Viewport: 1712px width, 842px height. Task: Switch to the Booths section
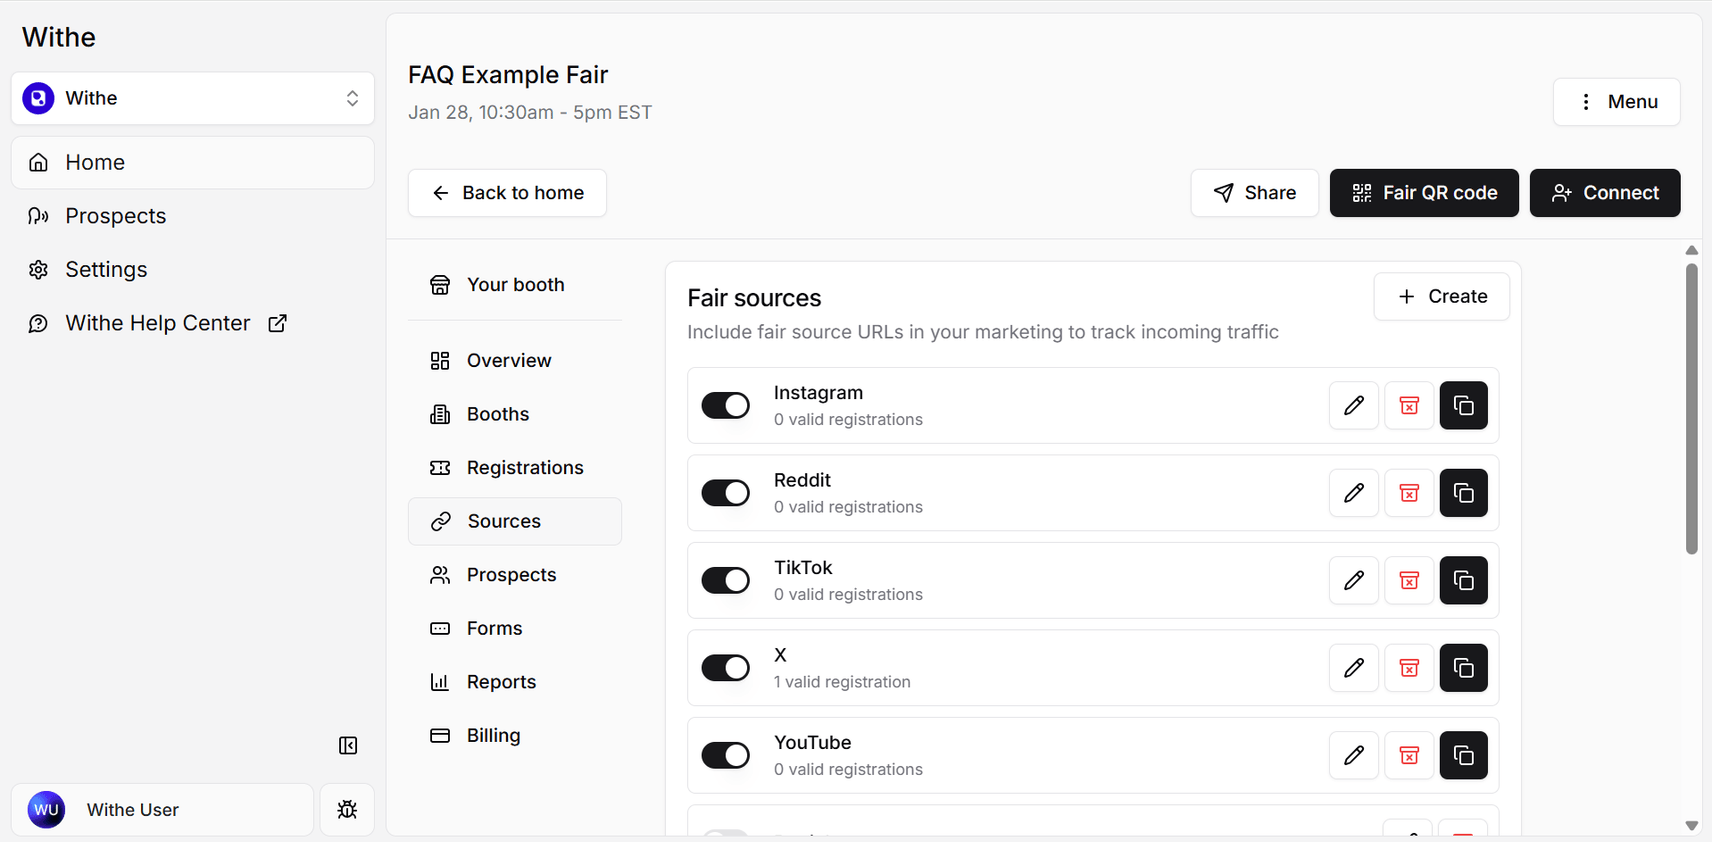tap(515, 414)
